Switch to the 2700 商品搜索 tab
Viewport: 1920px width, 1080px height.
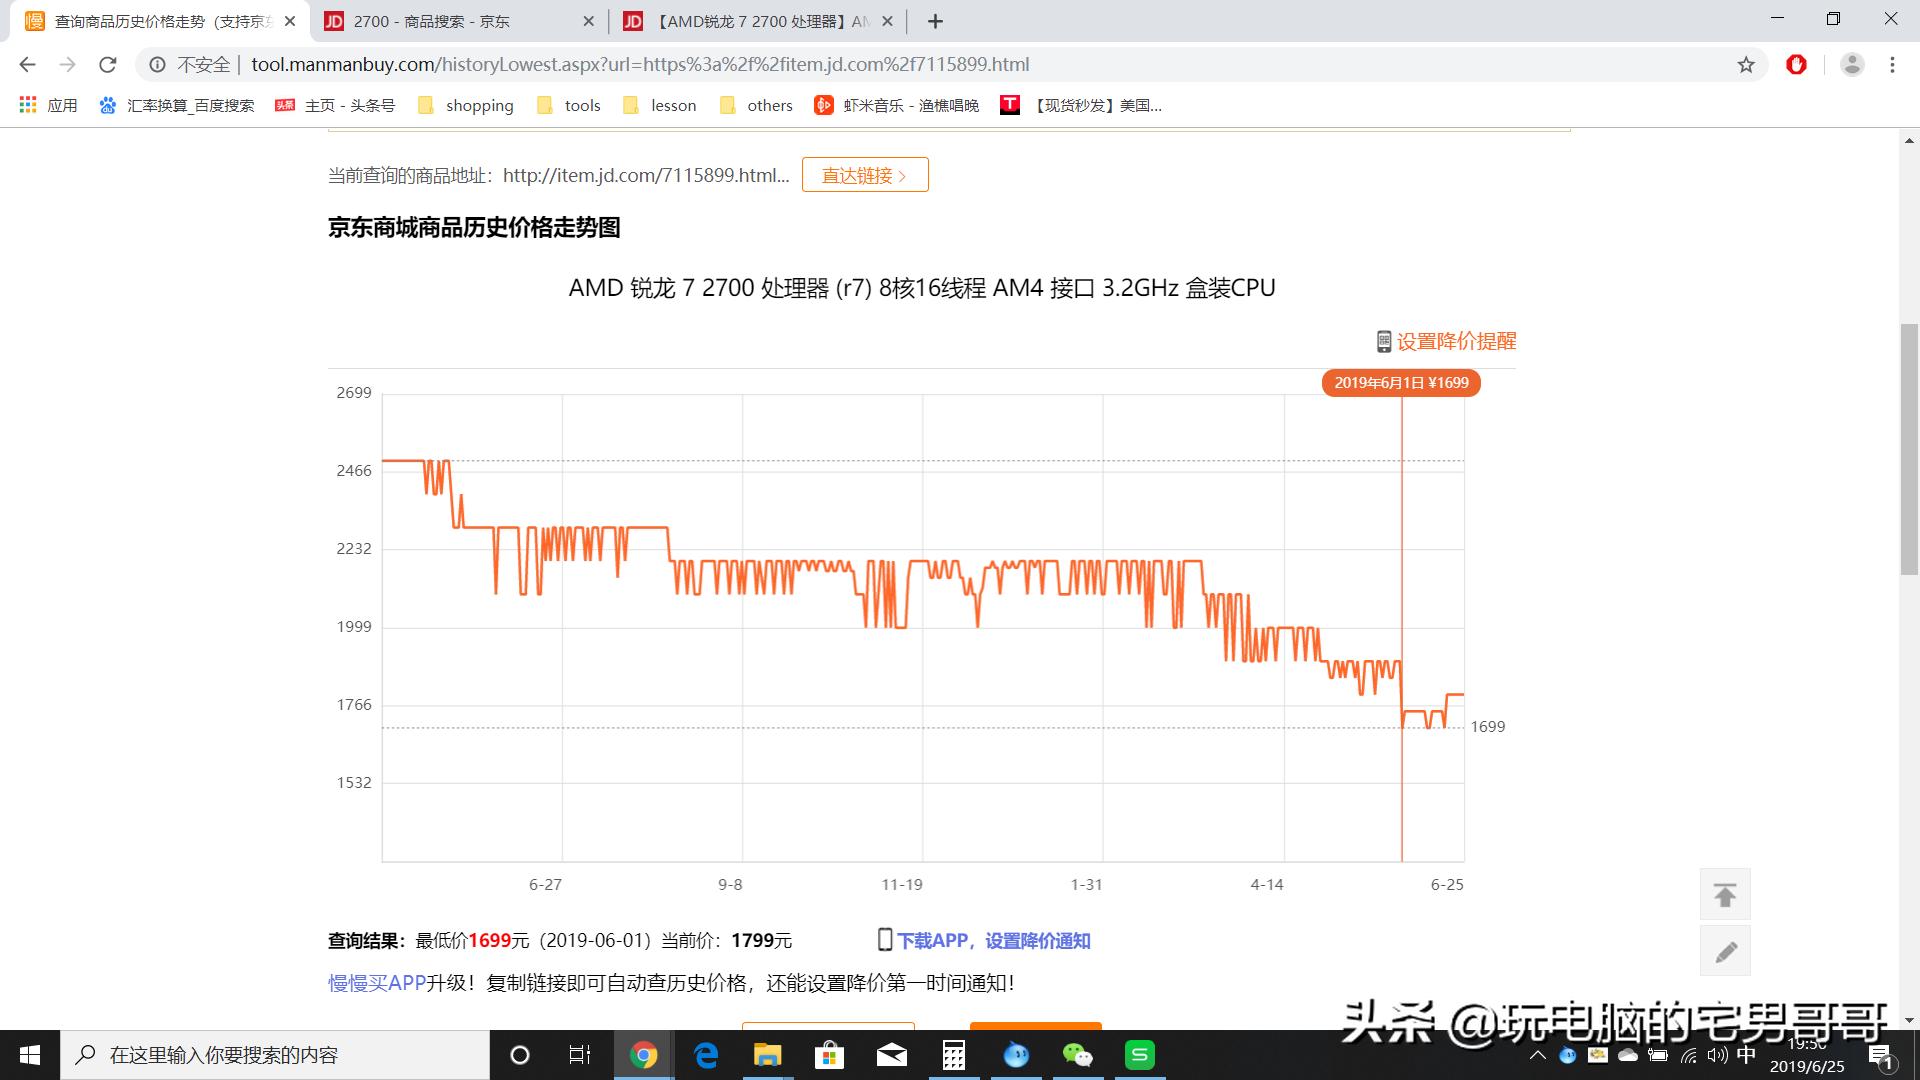(432, 20)
